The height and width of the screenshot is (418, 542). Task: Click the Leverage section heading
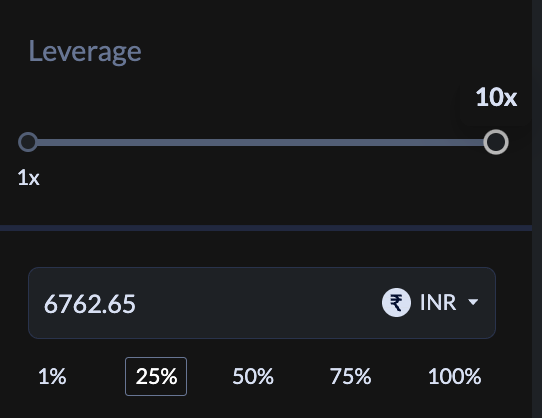click(85, 51)
